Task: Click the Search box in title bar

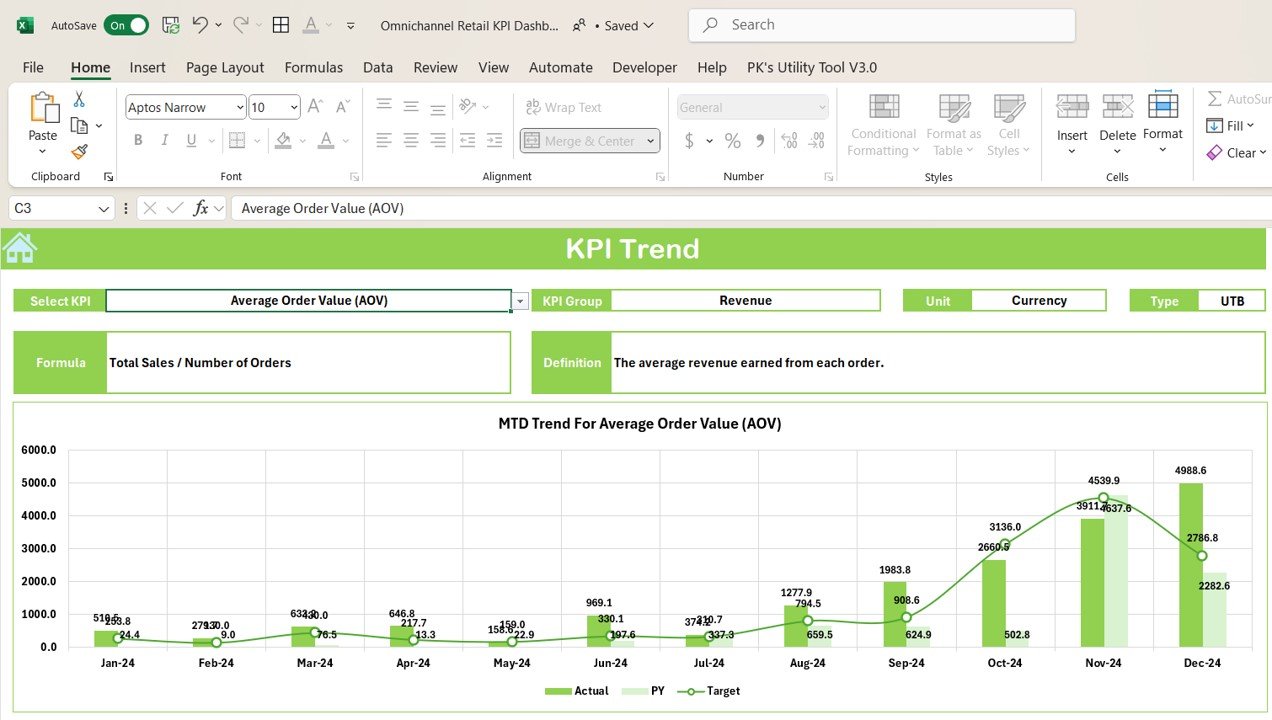Action: 882,25
